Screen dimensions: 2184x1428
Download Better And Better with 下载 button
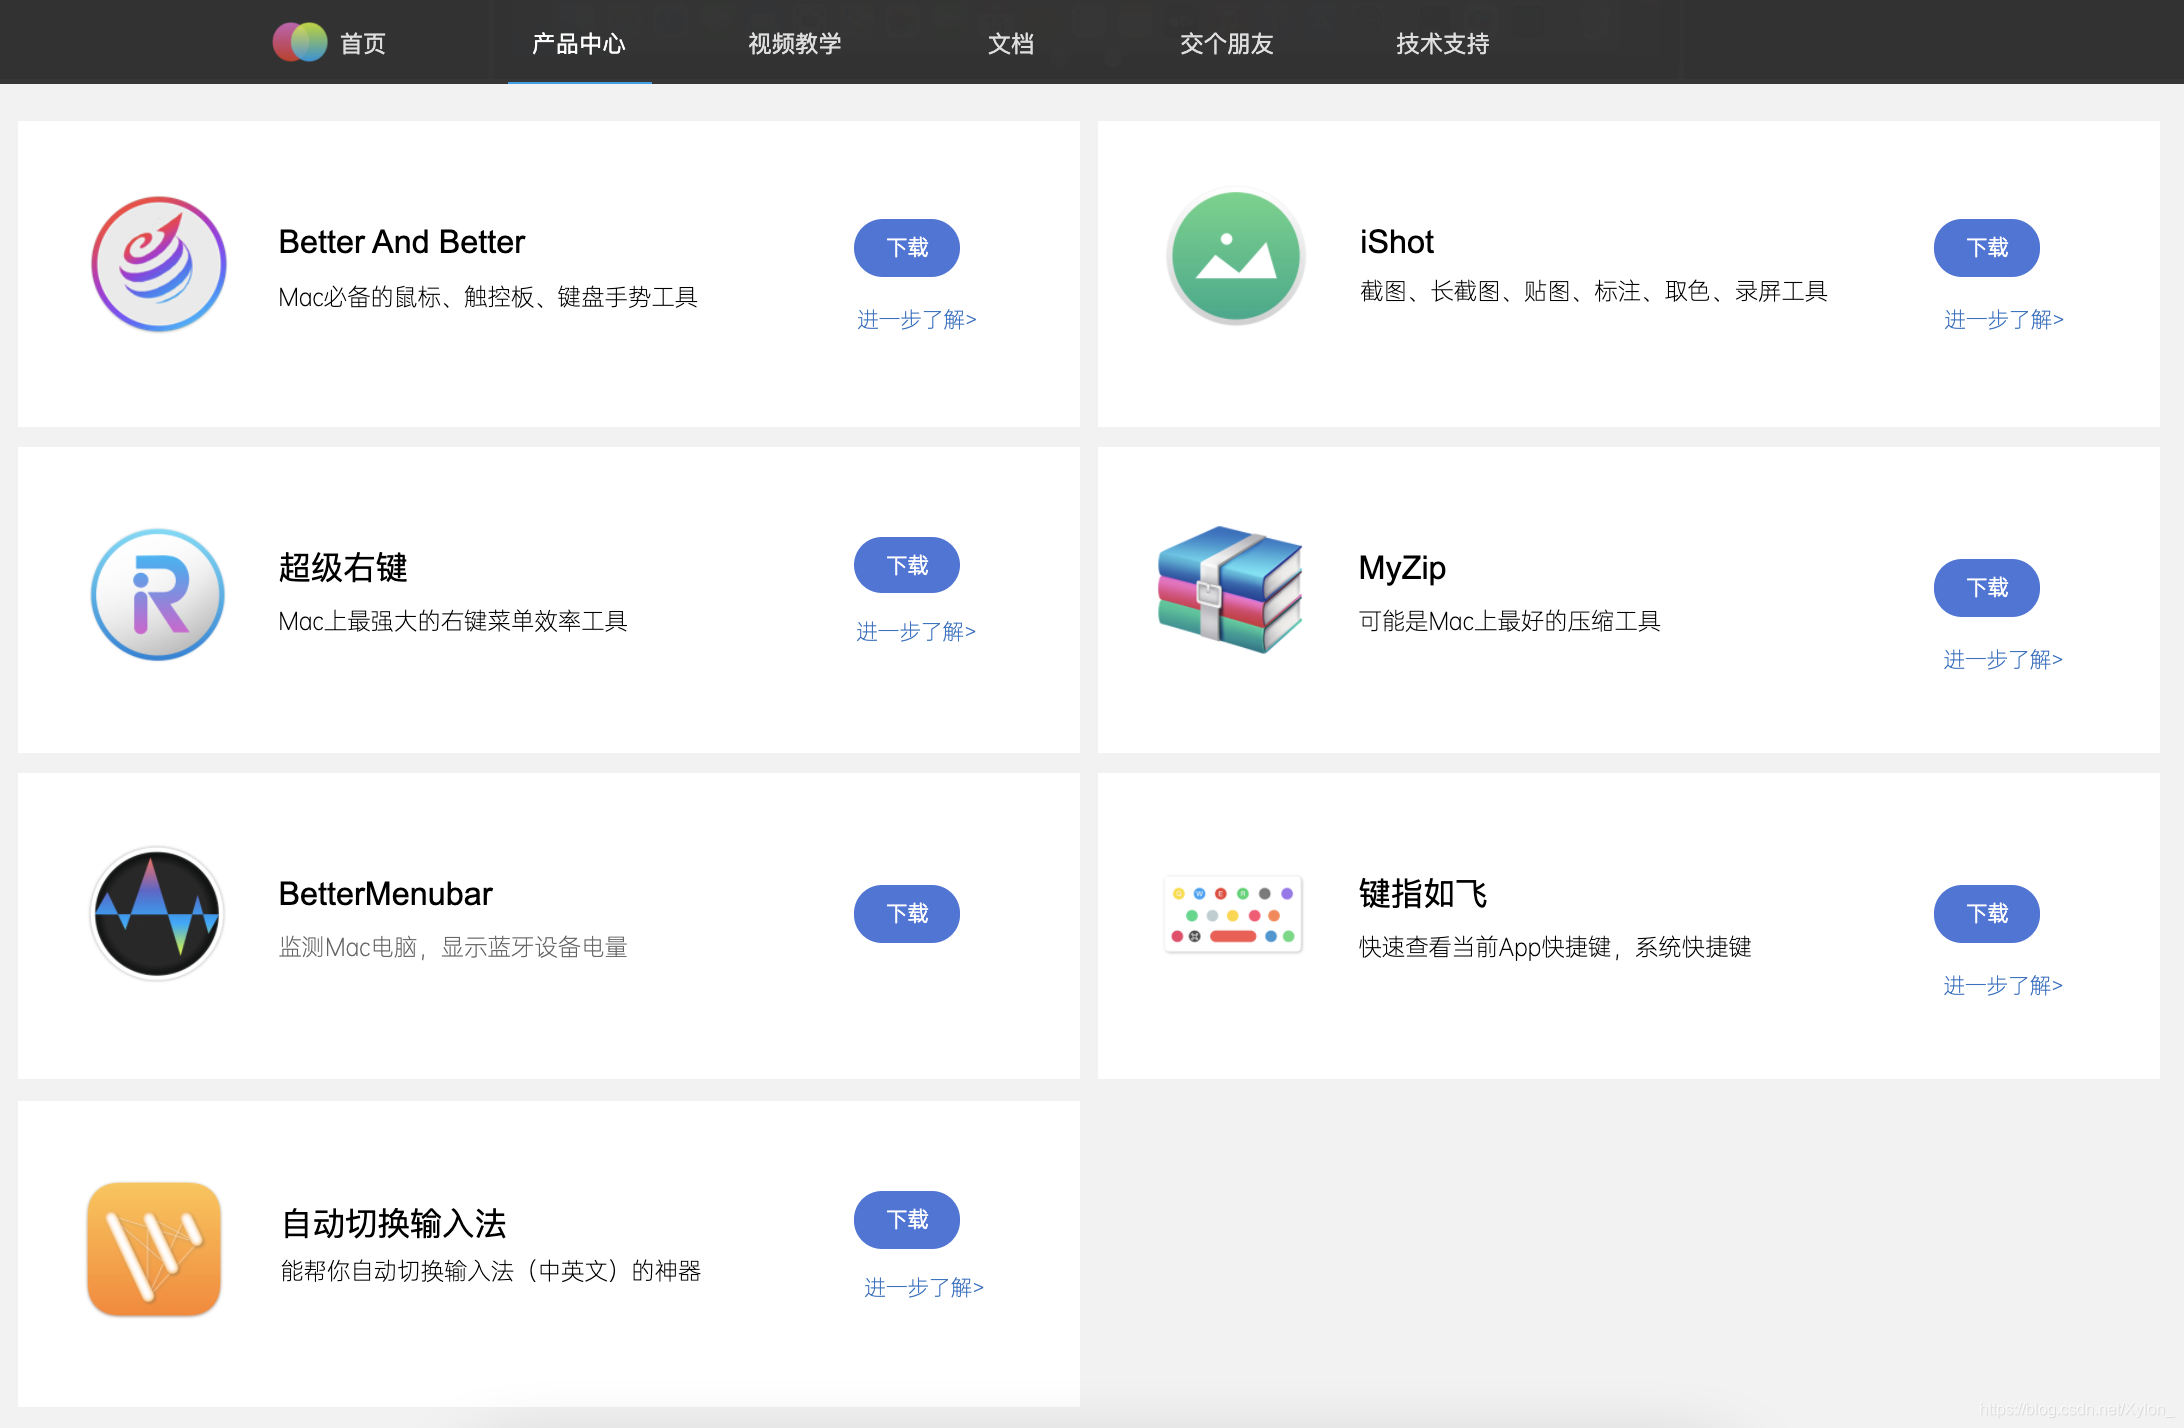click(906, 248)
